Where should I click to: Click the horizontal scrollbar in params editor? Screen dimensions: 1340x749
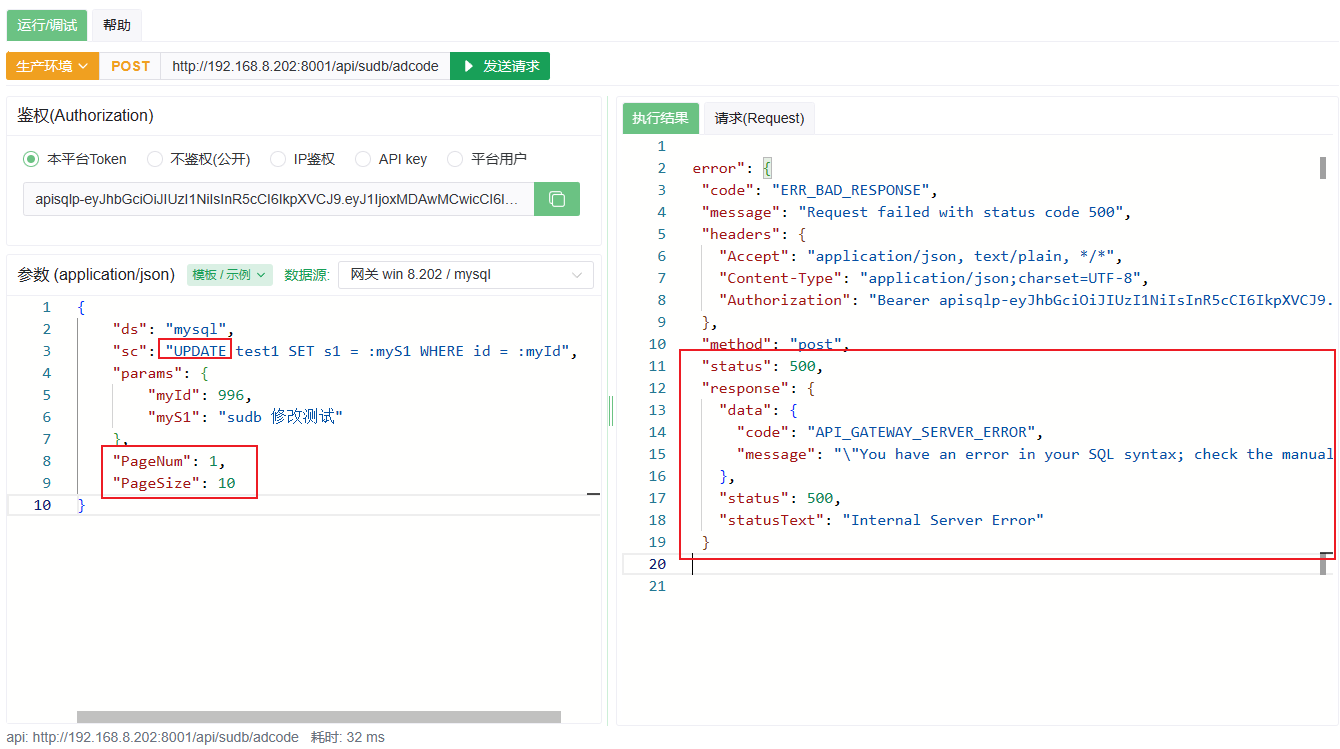point(318,716)
